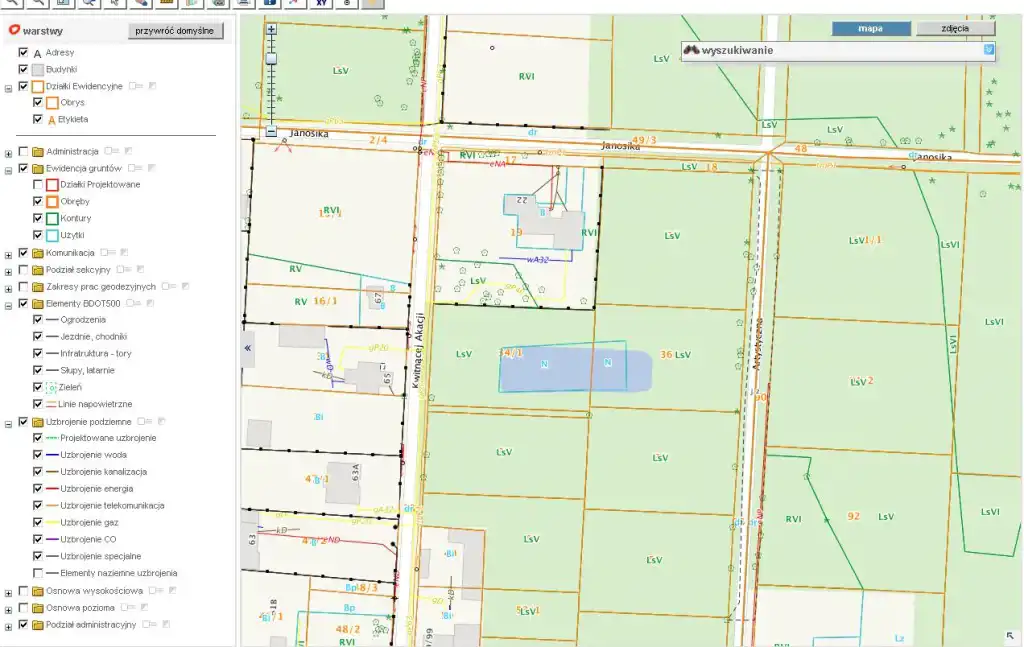Uncheck the Adresy layer checkbox

click(24, 52)
